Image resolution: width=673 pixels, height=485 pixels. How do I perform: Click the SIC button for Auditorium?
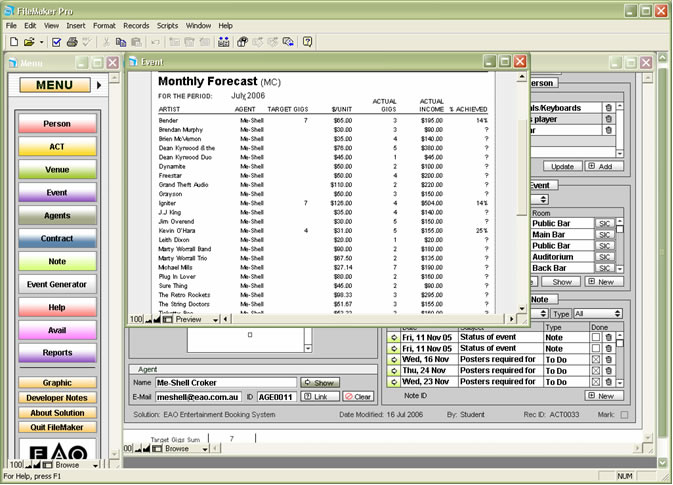[604, 257]
